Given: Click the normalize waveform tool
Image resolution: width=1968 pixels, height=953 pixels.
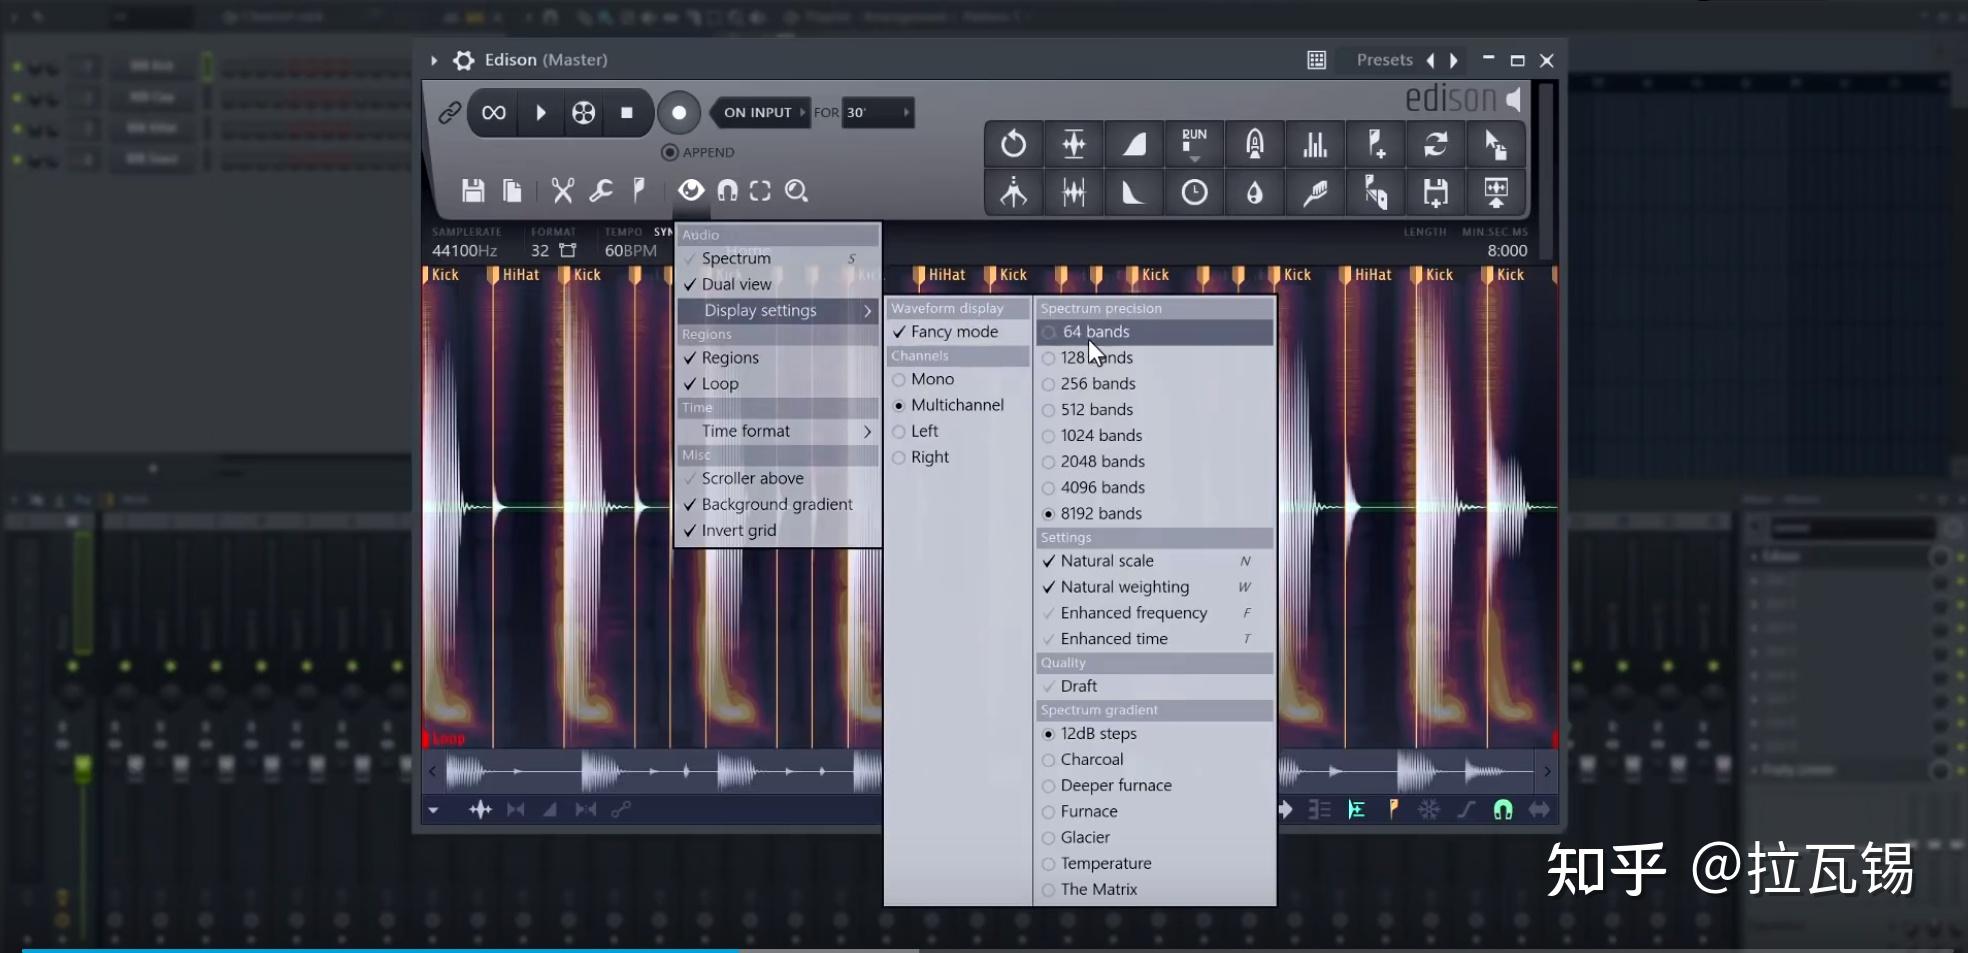Looking at the screenshot, I should point(1074,144).
